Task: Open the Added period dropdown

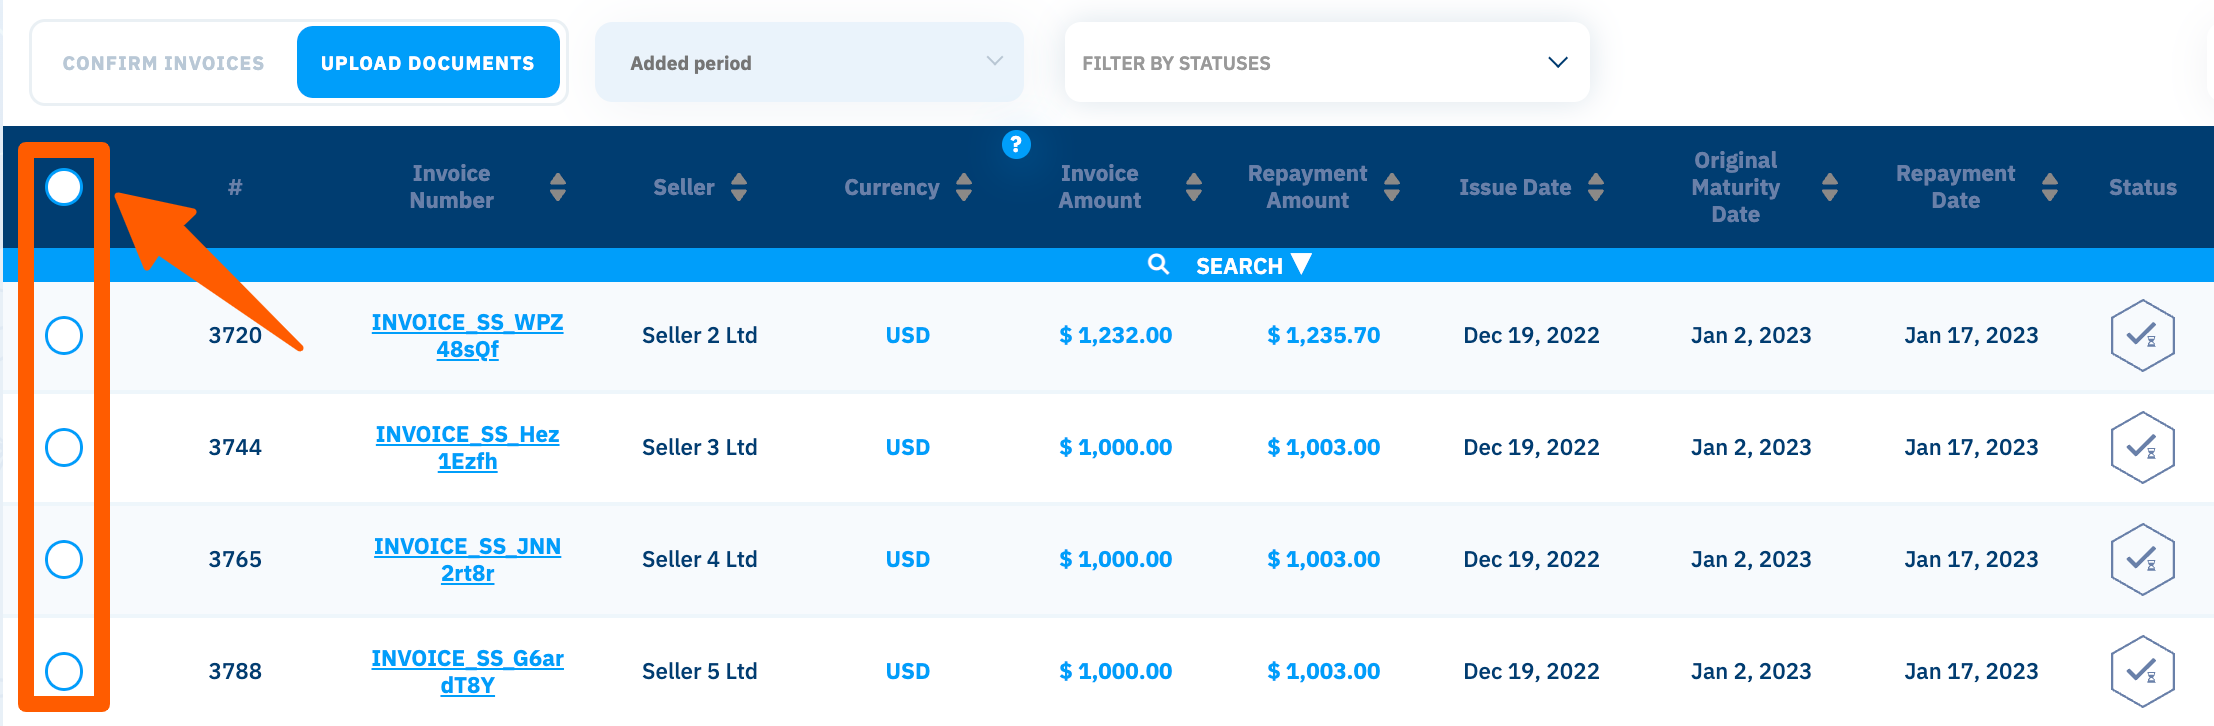Action: tap(809, 62)
